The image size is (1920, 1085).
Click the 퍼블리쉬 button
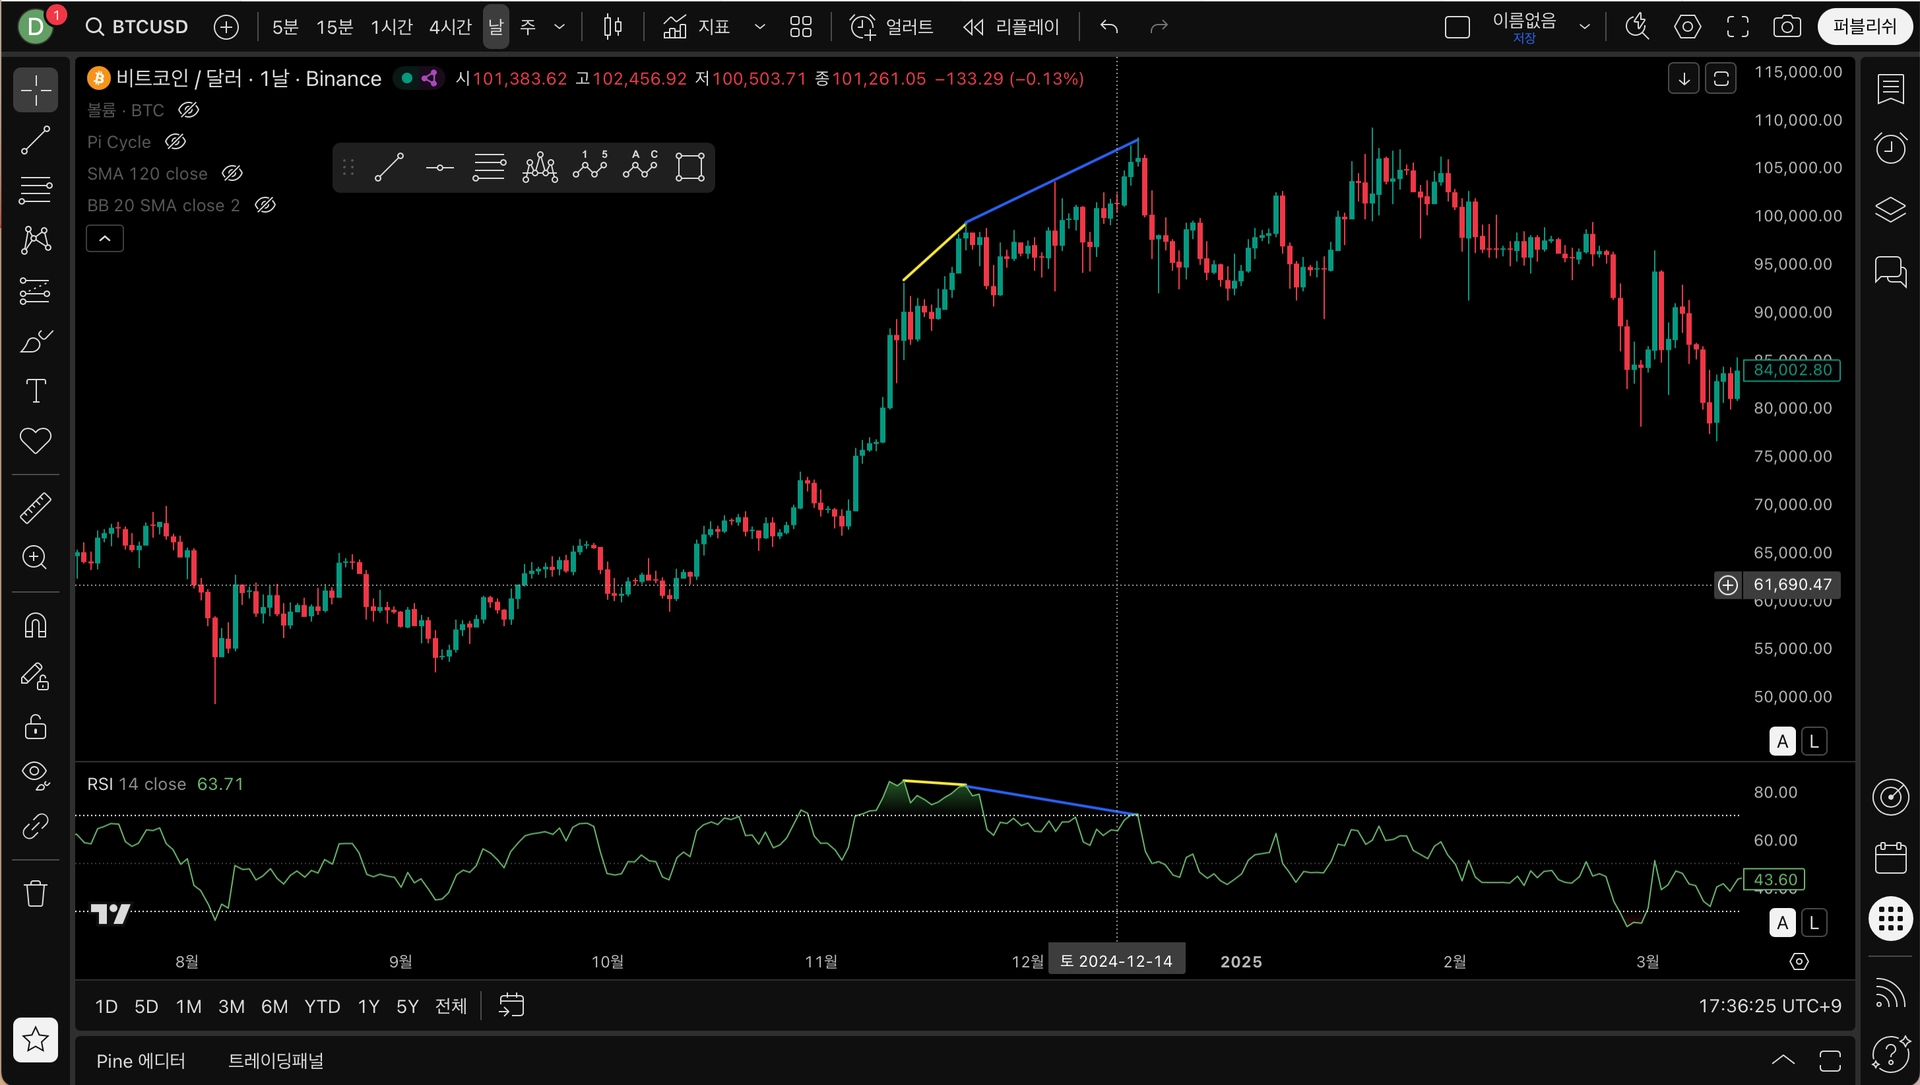click(x=1864, y=27)
